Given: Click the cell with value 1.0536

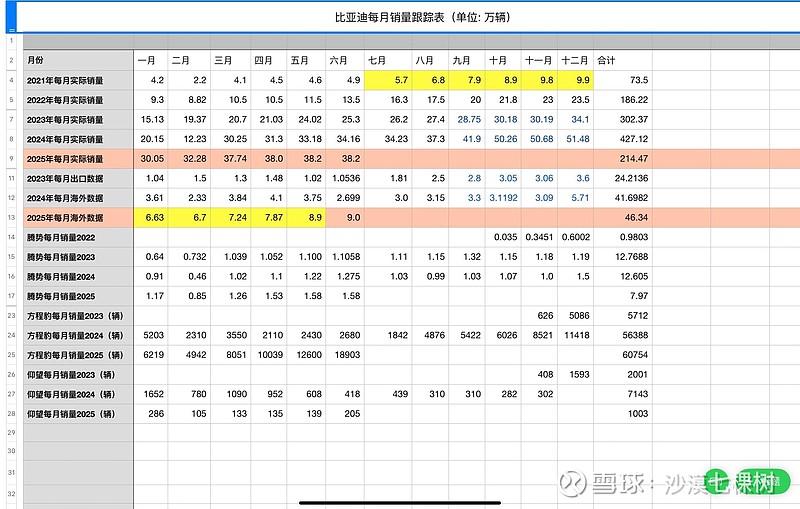Looking at the screenshot, I should coord(345,179).
